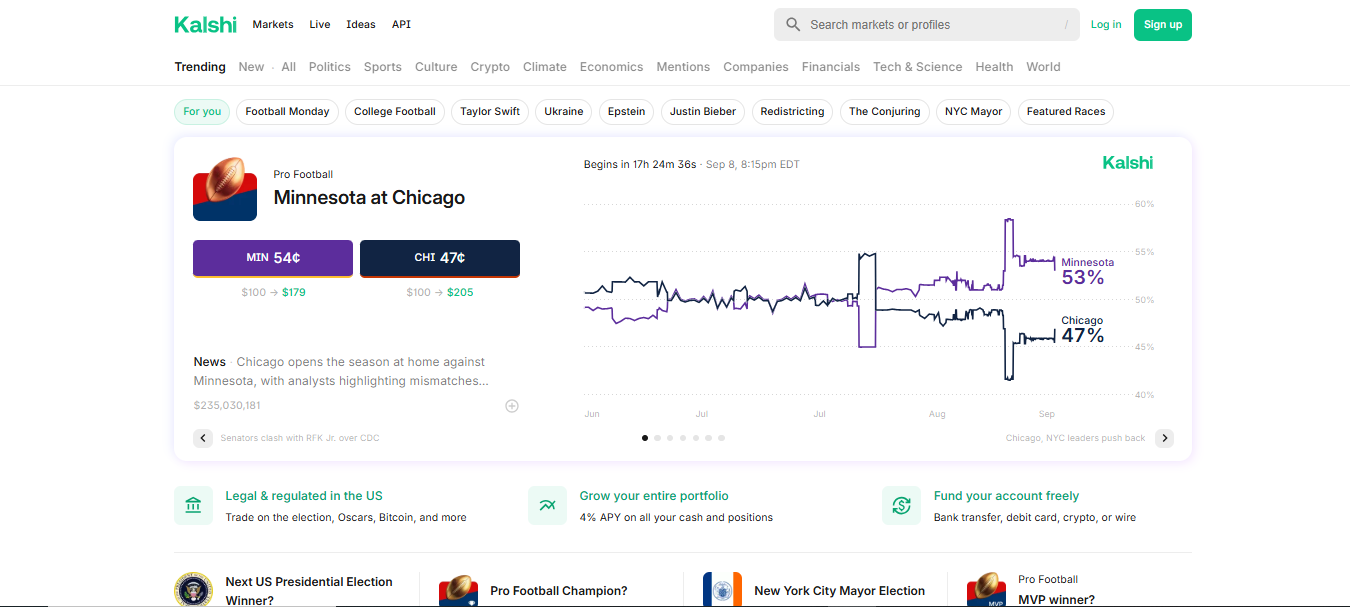The image size is (1350, 607).
Task: Select the Crypto category tab
Action: (x=490, y=67)
